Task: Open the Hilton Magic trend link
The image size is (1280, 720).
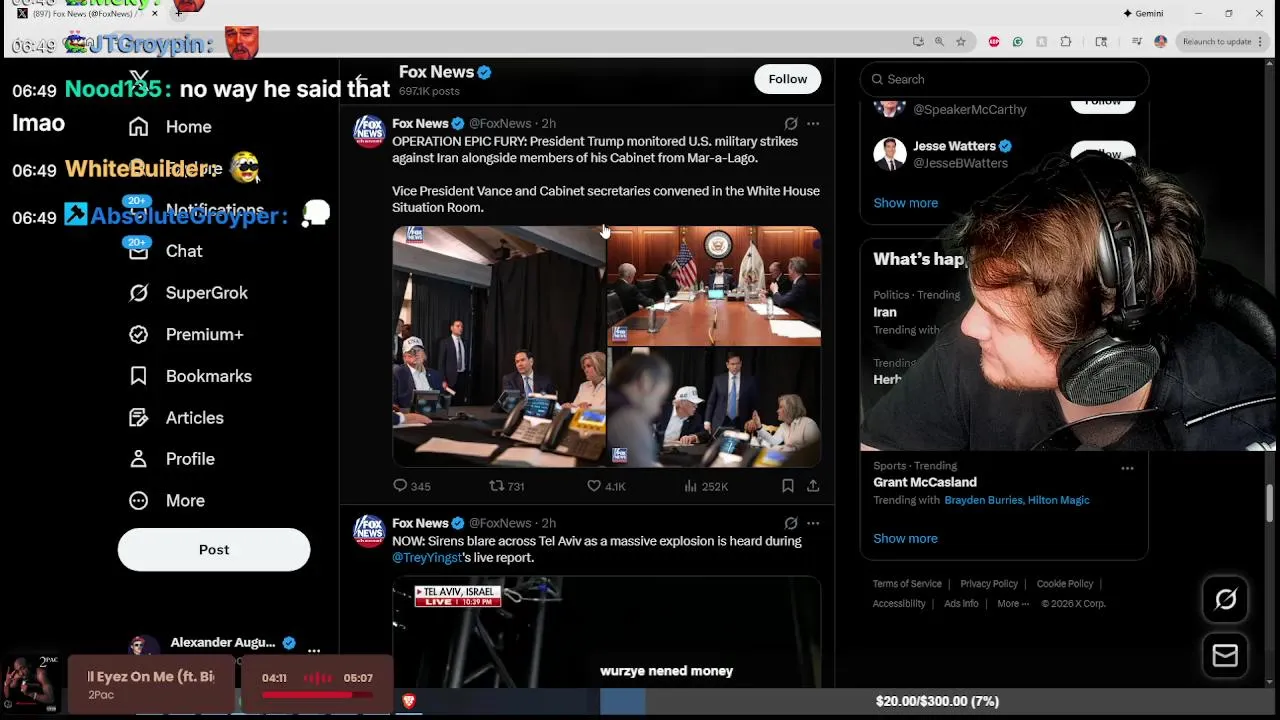Action: click(x=1060, y=500)
